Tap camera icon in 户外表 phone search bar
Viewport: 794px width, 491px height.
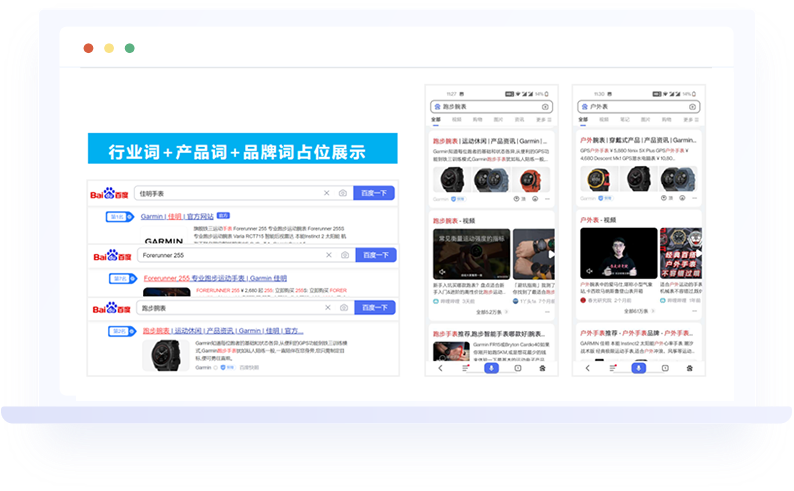(692, 107)
